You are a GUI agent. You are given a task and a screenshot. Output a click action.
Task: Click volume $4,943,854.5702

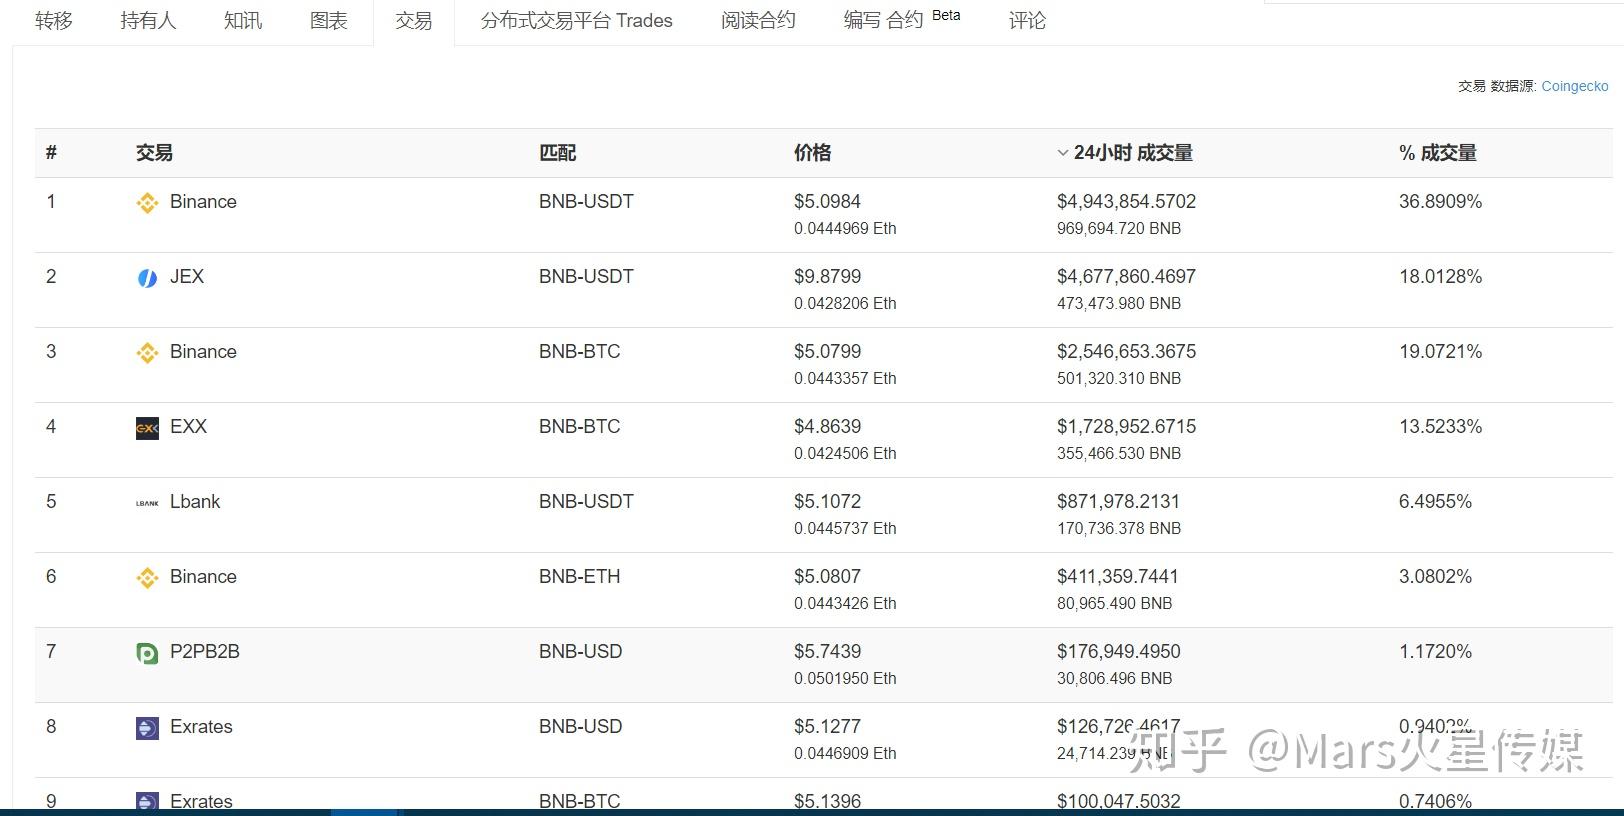click(x=1126, y=202)
